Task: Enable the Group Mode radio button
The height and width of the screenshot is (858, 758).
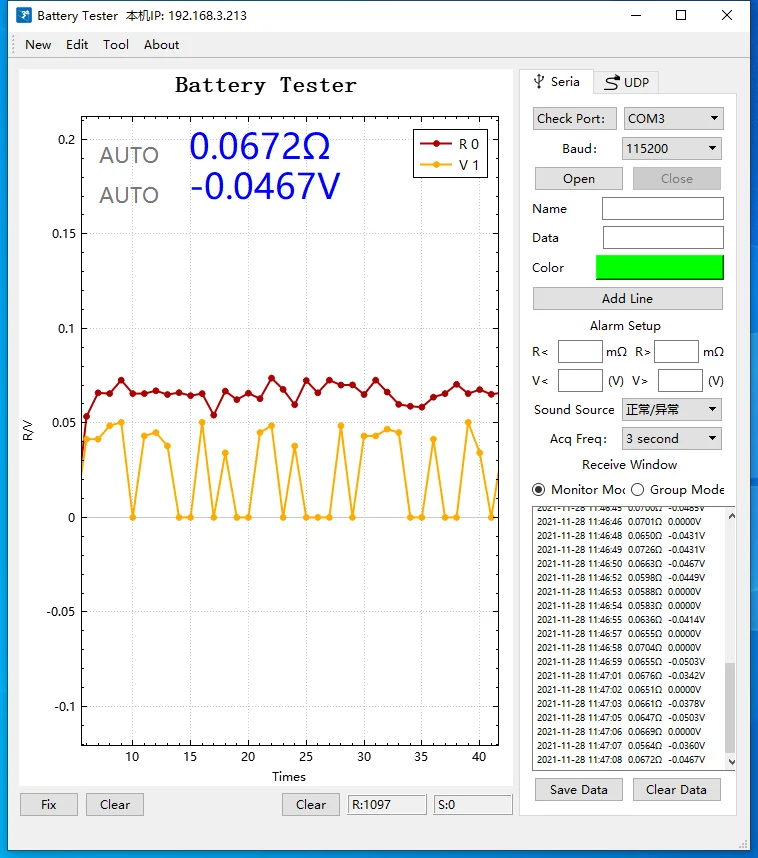Action: click(x=638, y=490)
